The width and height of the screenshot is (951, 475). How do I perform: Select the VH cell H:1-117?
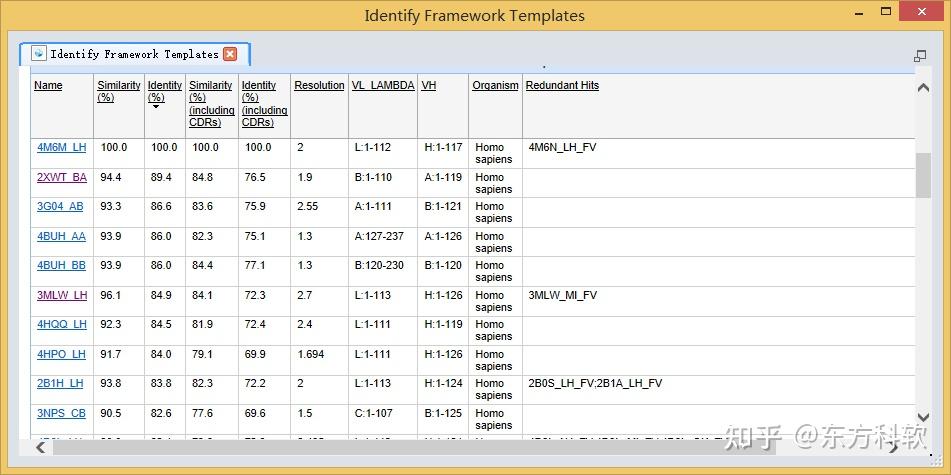pyautogui.click(x=443, y=147)
